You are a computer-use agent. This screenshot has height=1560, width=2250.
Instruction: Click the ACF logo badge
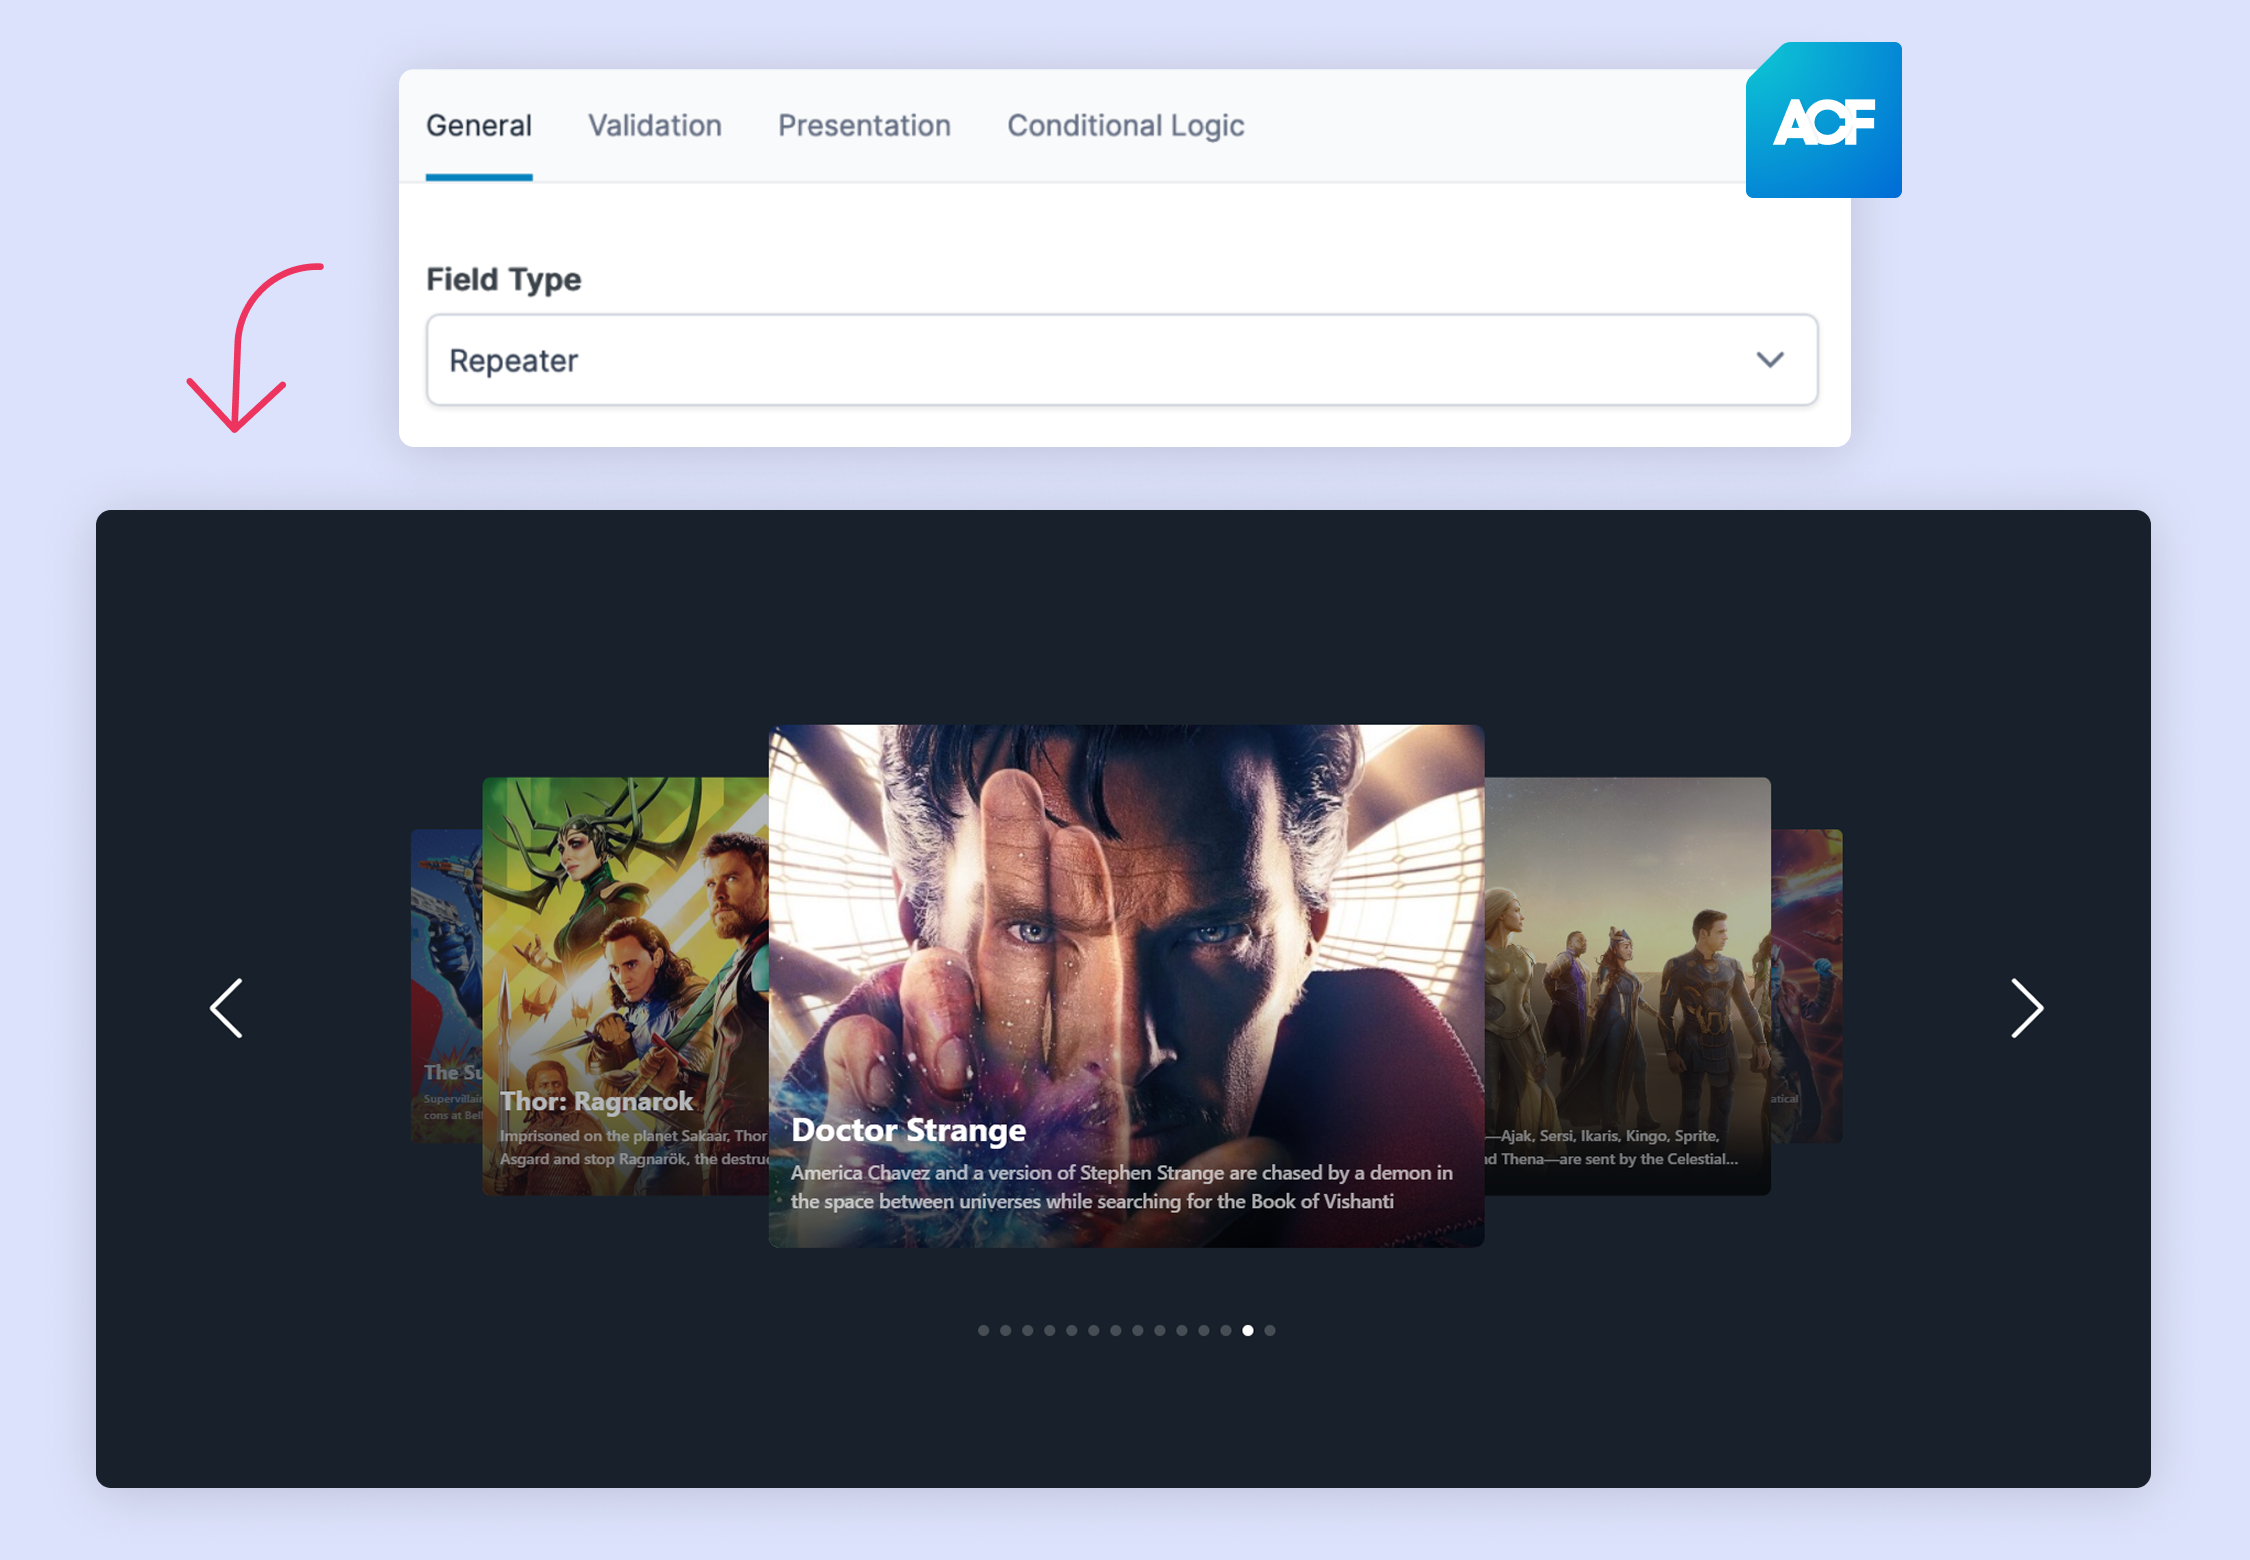(1823, 120)
